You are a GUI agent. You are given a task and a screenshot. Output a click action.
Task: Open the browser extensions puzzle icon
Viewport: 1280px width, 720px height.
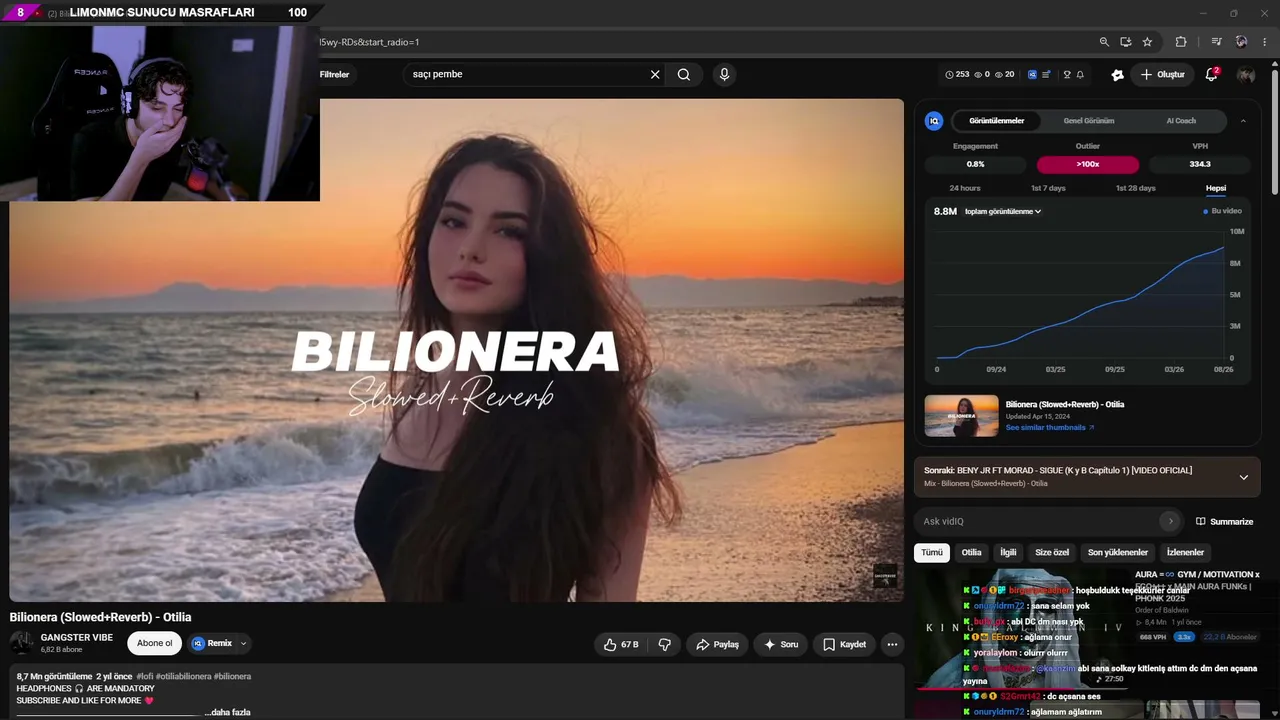click(x=1181, y=42)
